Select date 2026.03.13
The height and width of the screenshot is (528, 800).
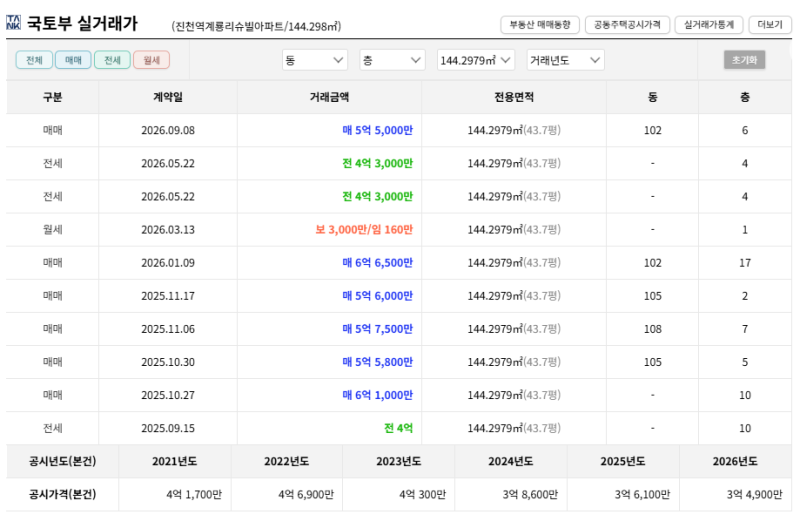pos(168,230)
